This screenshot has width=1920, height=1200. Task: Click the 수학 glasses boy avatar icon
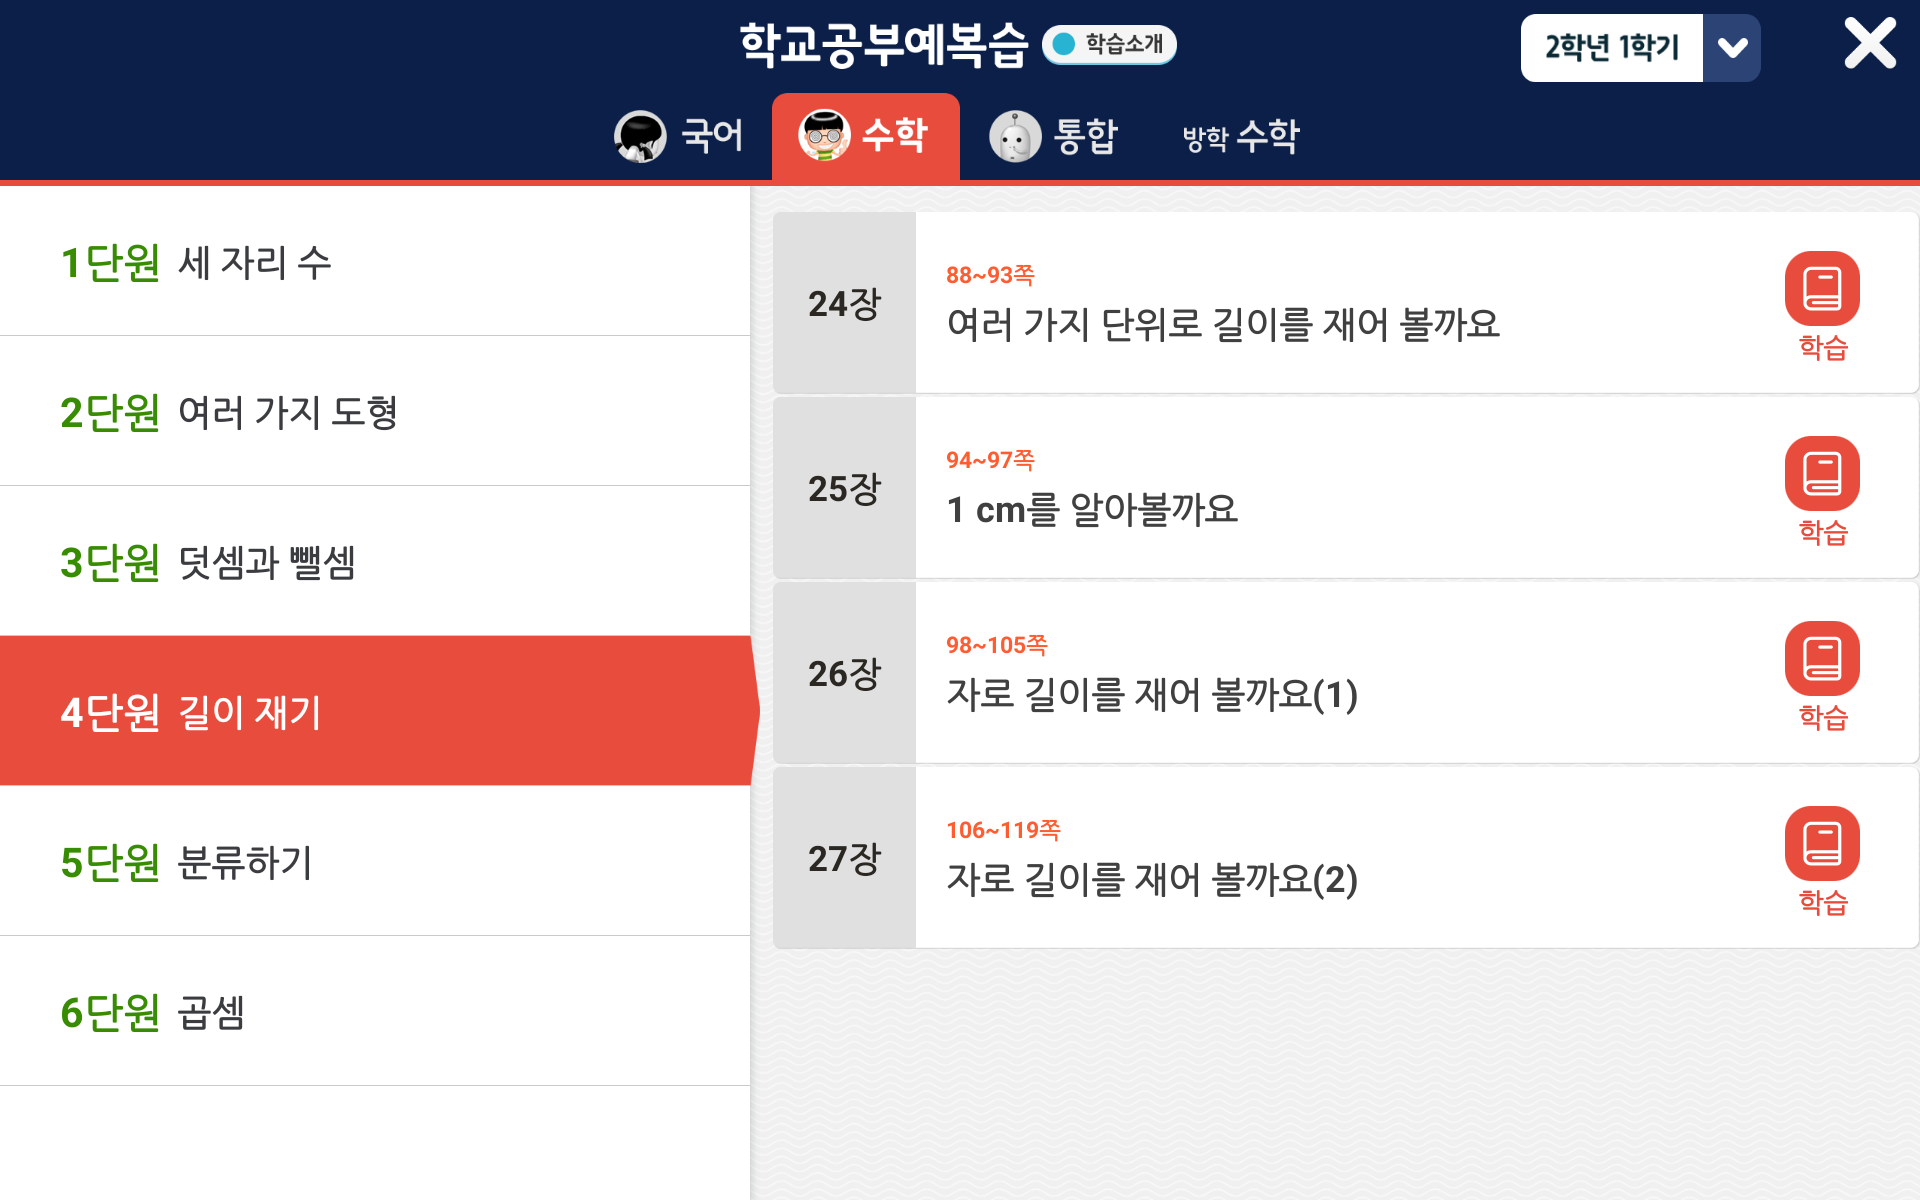tap(824, 136)
